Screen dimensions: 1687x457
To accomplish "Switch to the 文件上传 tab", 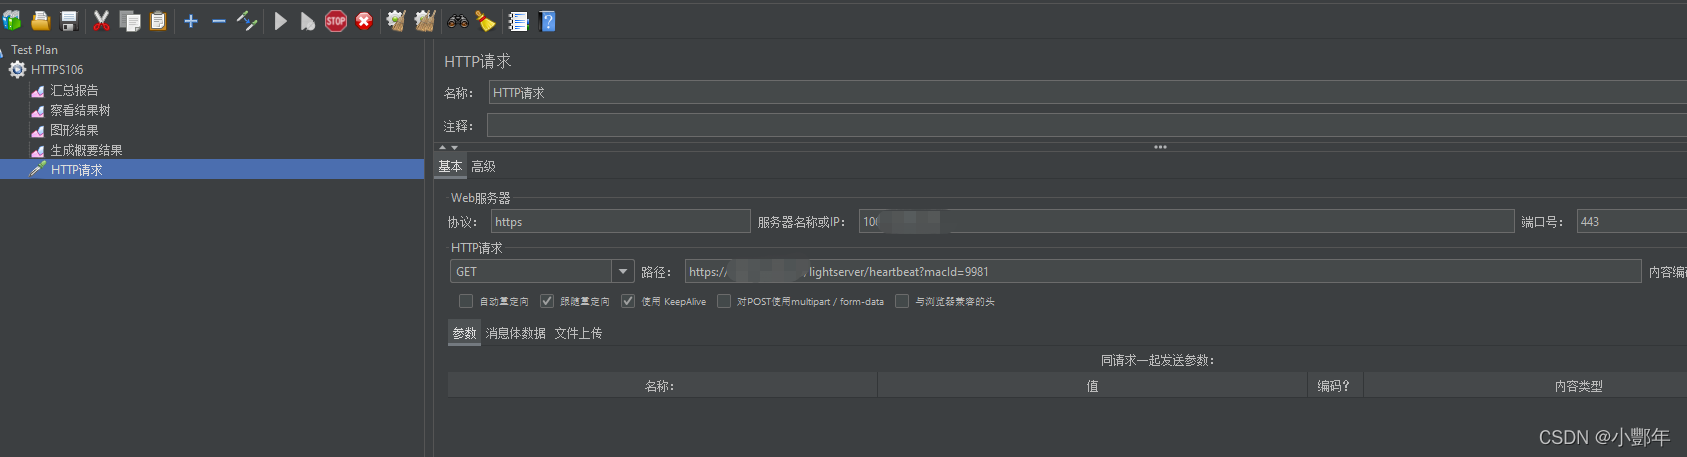I will coord(578,334).
